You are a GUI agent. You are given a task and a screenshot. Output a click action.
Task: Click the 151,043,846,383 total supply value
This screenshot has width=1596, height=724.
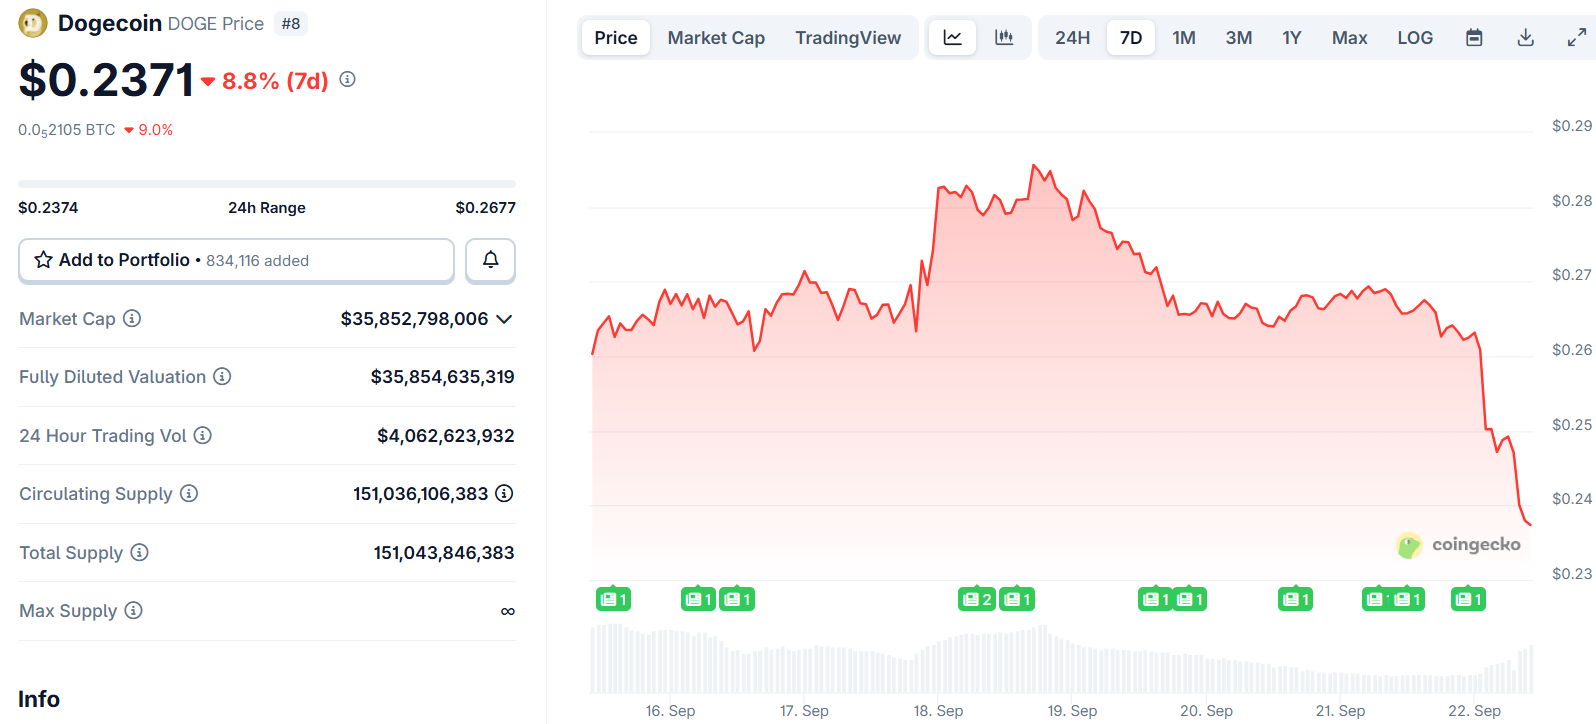point(444,553)
